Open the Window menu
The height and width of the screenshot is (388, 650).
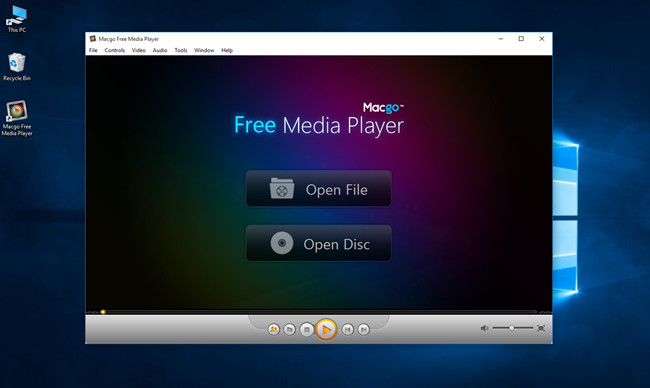click(204, 50)
